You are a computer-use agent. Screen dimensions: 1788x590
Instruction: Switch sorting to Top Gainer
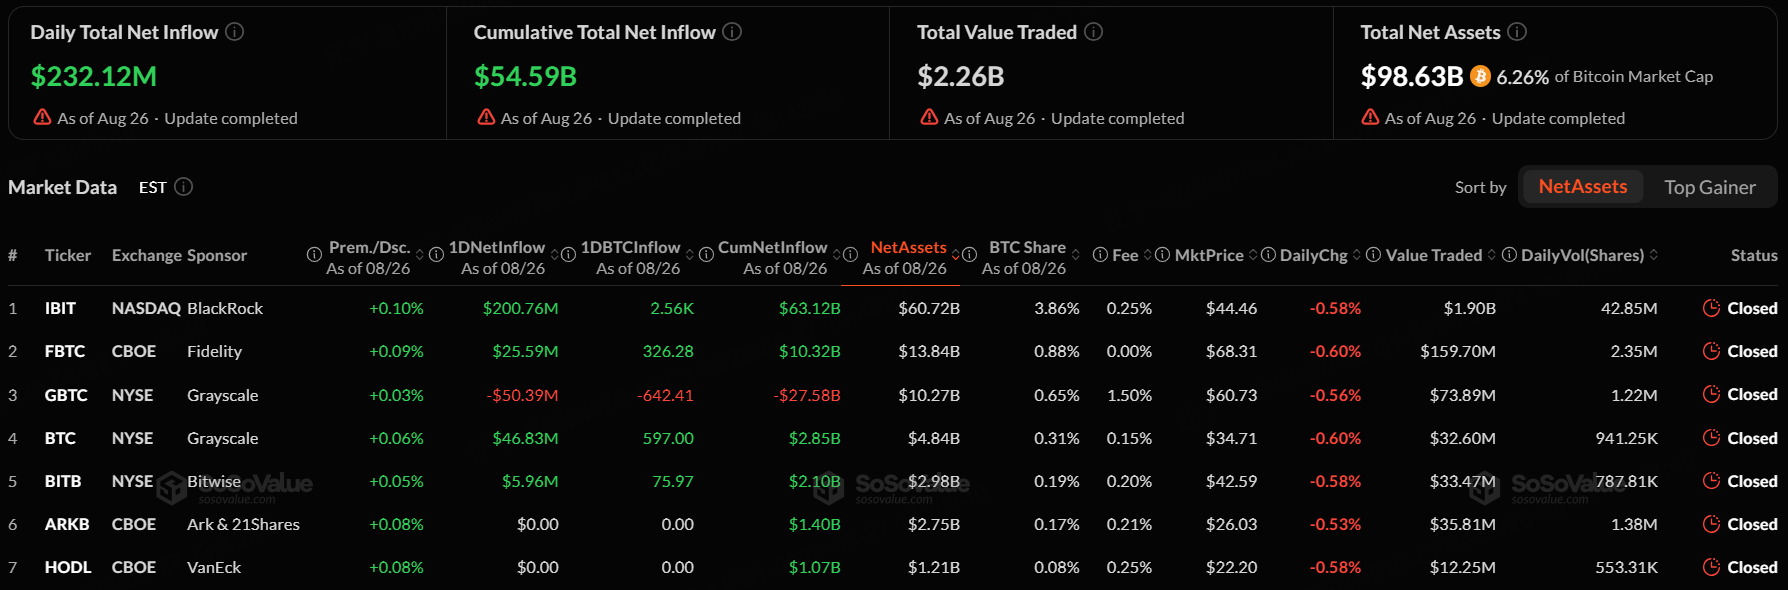pos(1709,187)
